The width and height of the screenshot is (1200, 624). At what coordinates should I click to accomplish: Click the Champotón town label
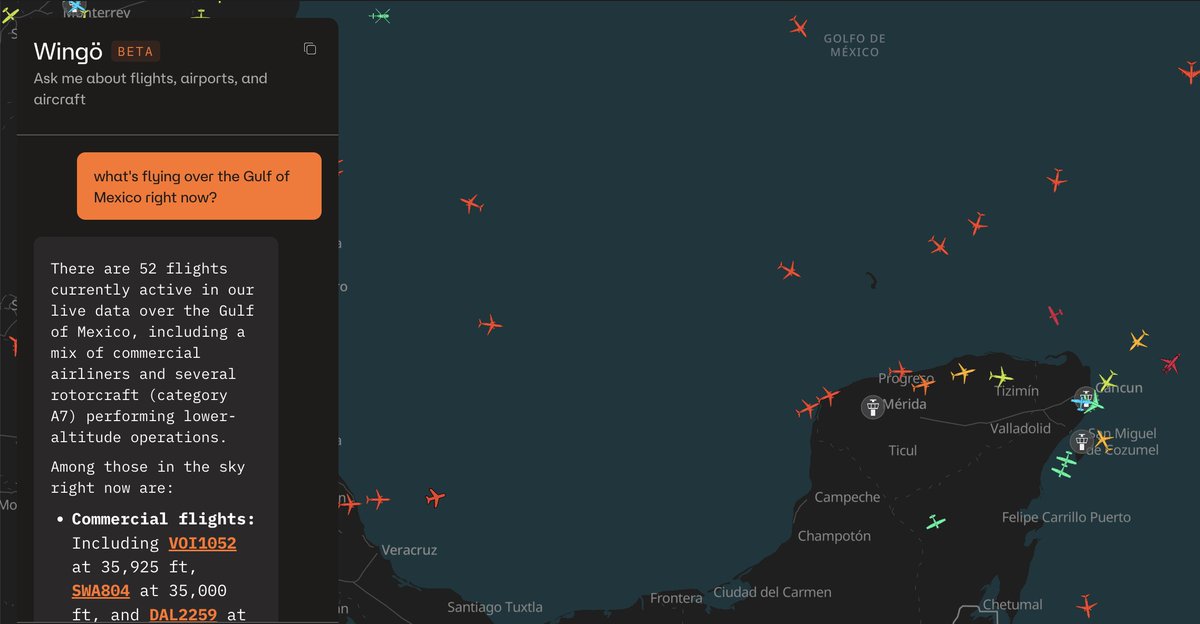834,536
